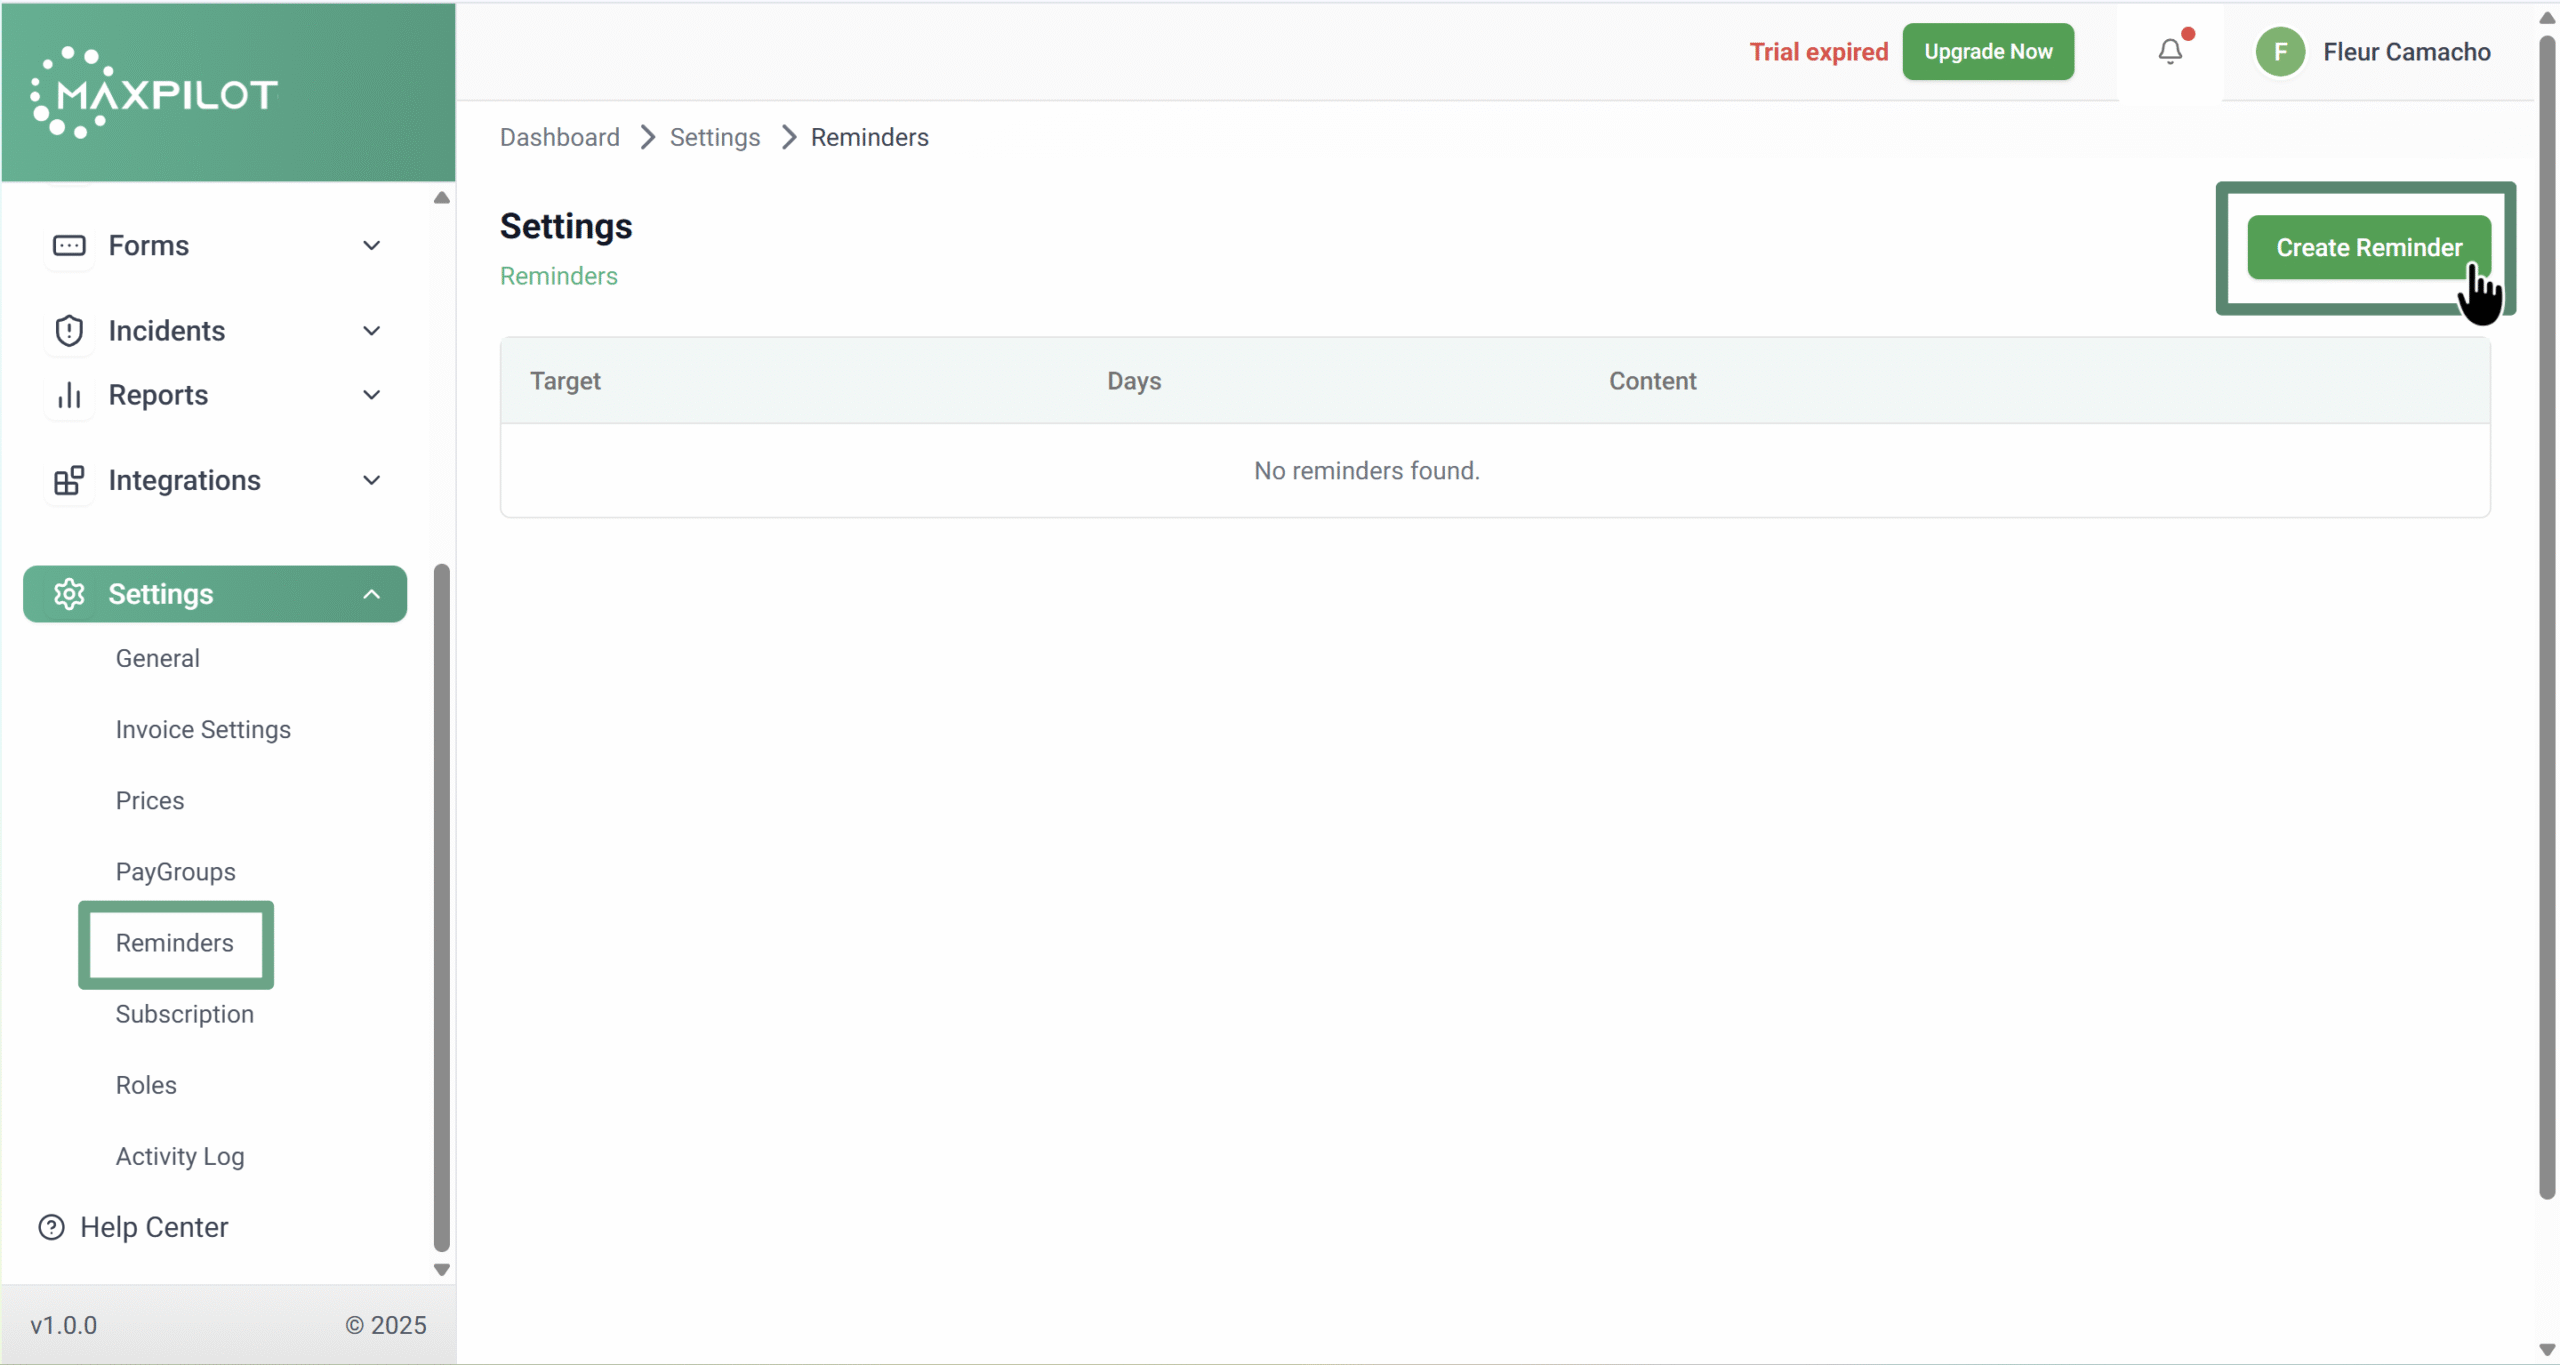
Task: Click the Integrations blocks icon
Action: [69, 481]
